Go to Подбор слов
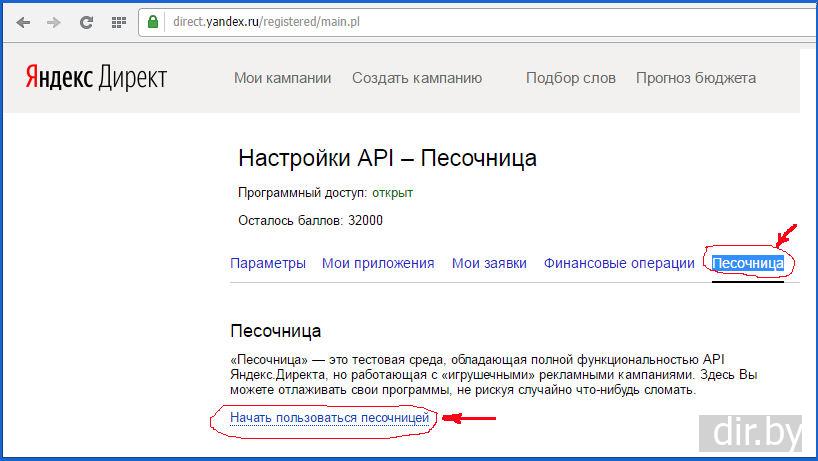 coord(571,78)
